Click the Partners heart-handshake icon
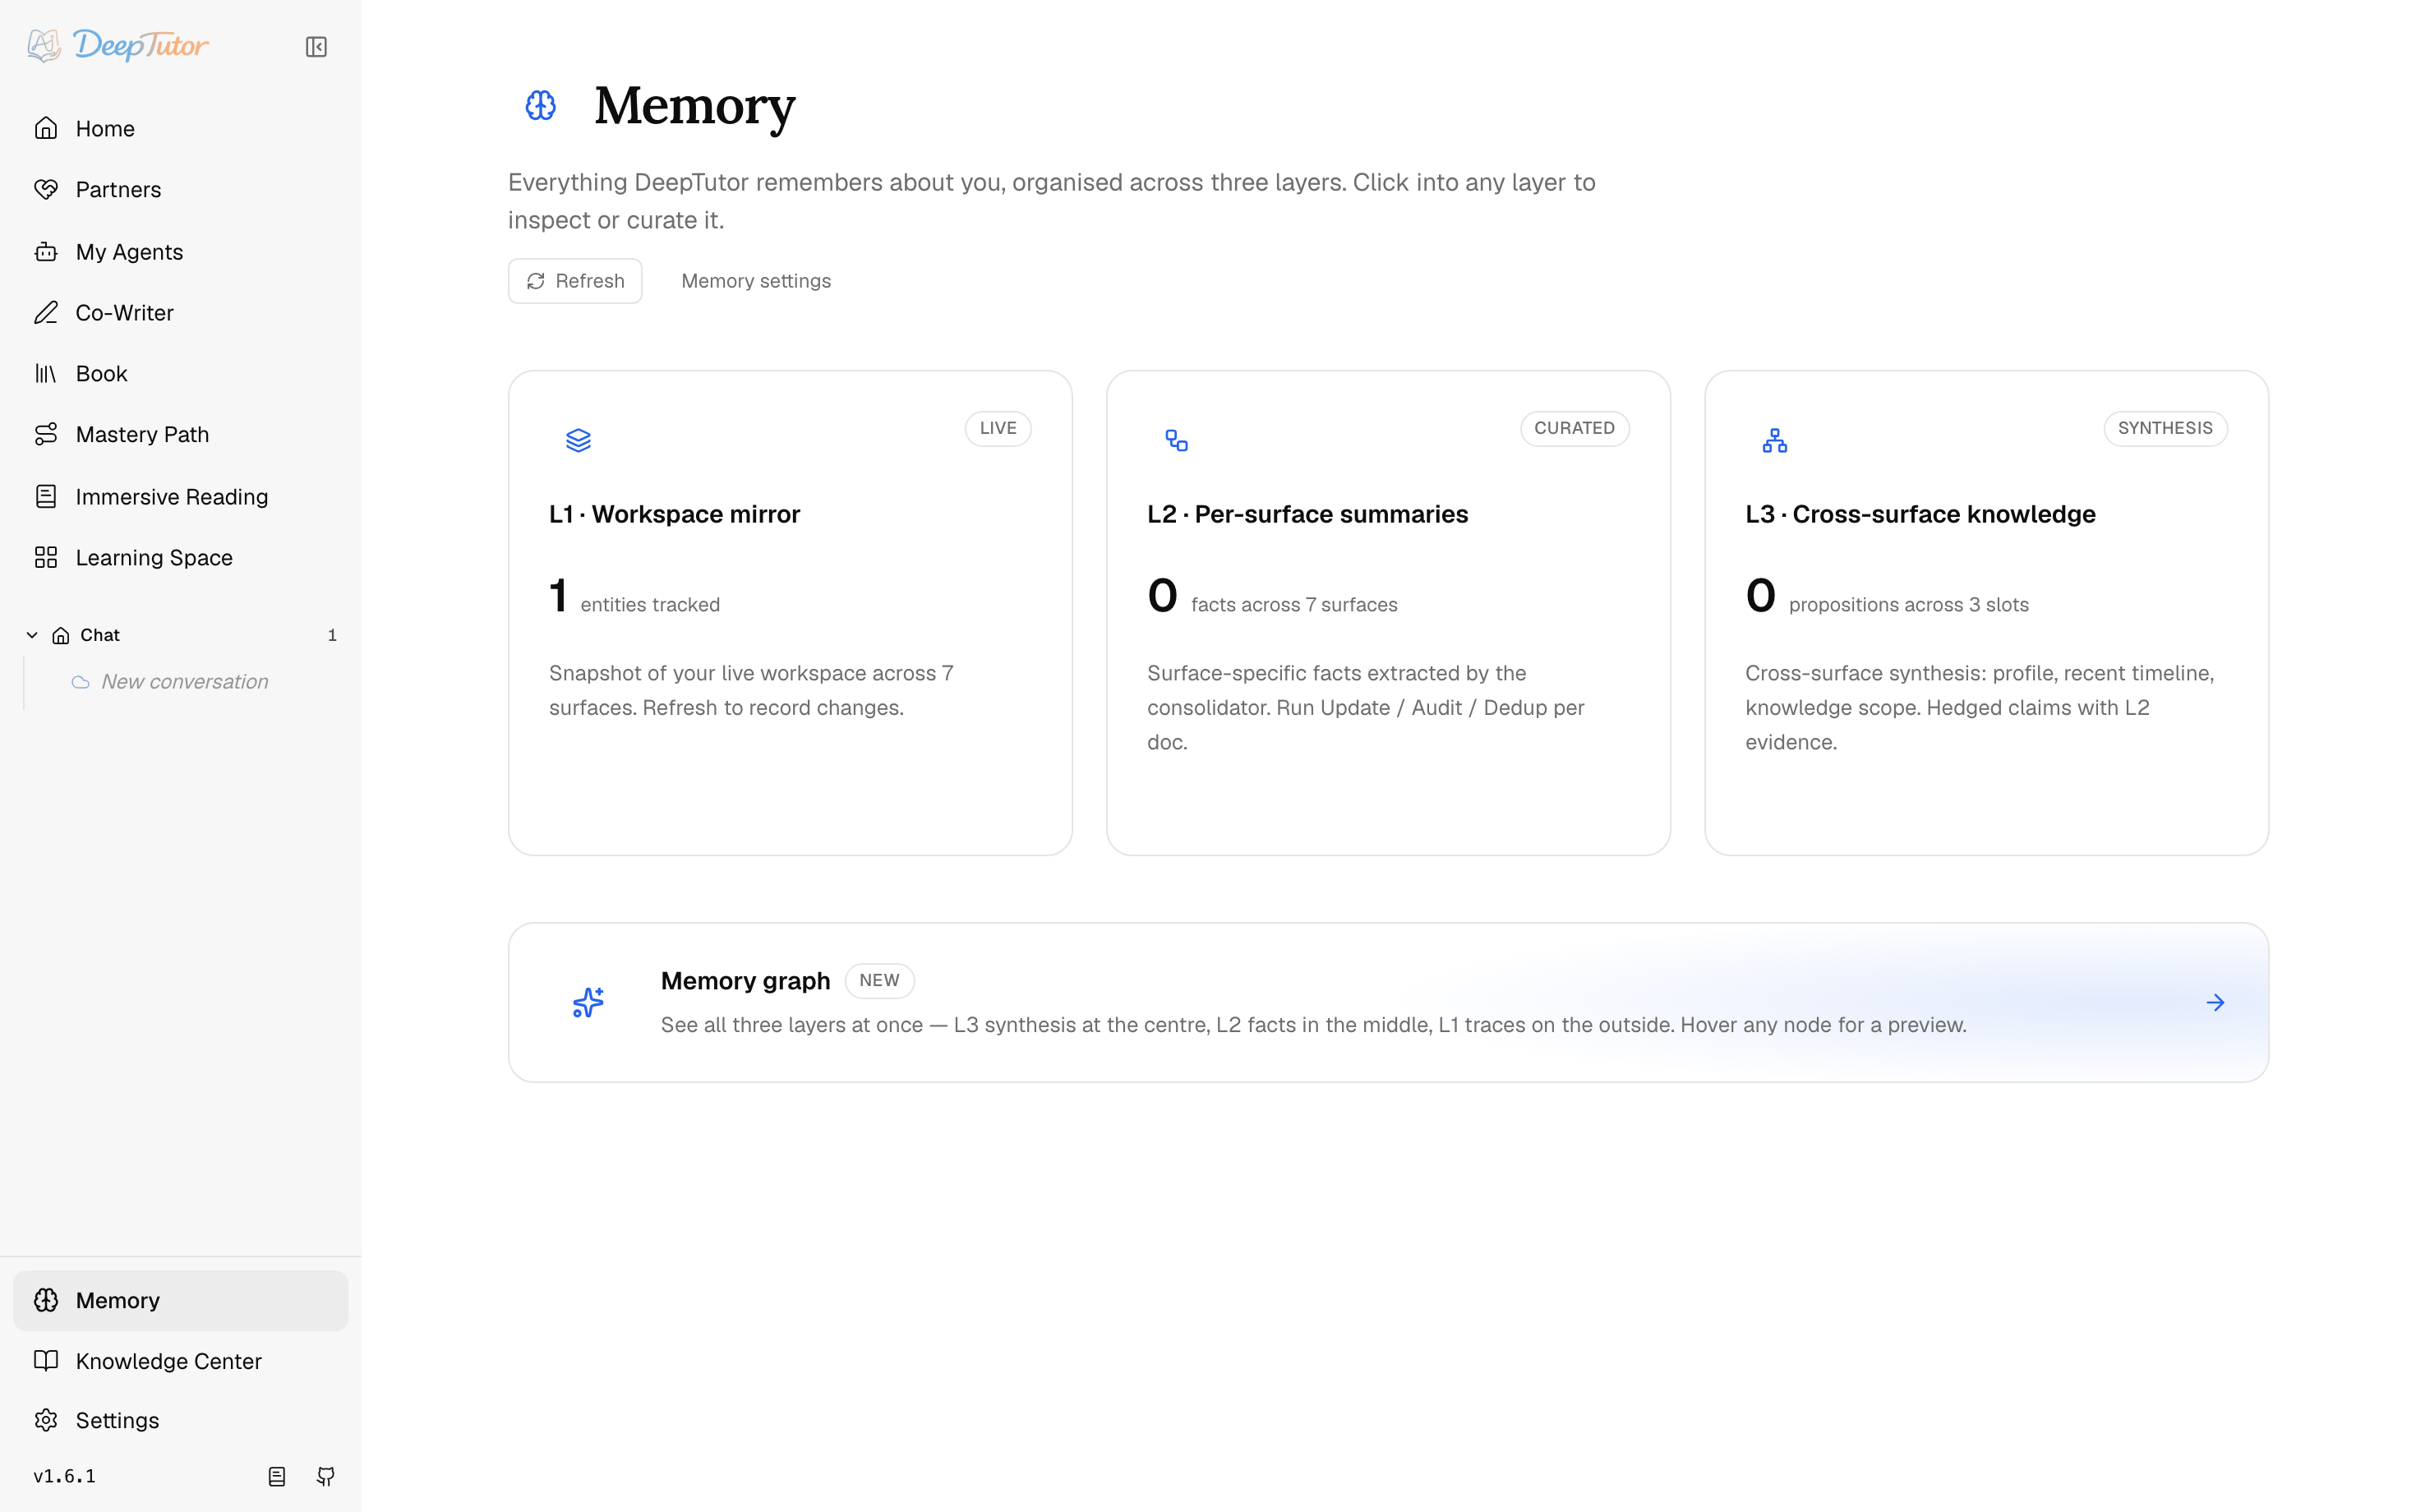The height and width of the screenshot is (1512, 2416). click(46, 189)
